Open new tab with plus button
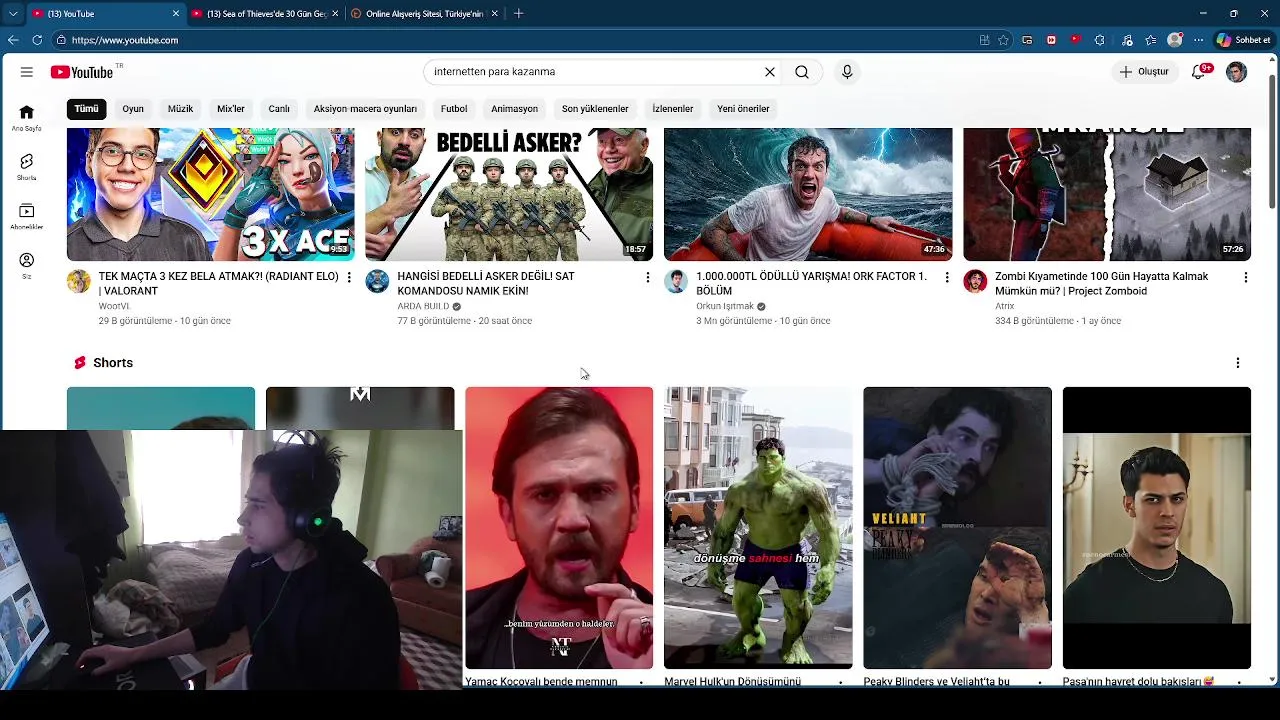Screen dimensions: 1280x720 518,14
